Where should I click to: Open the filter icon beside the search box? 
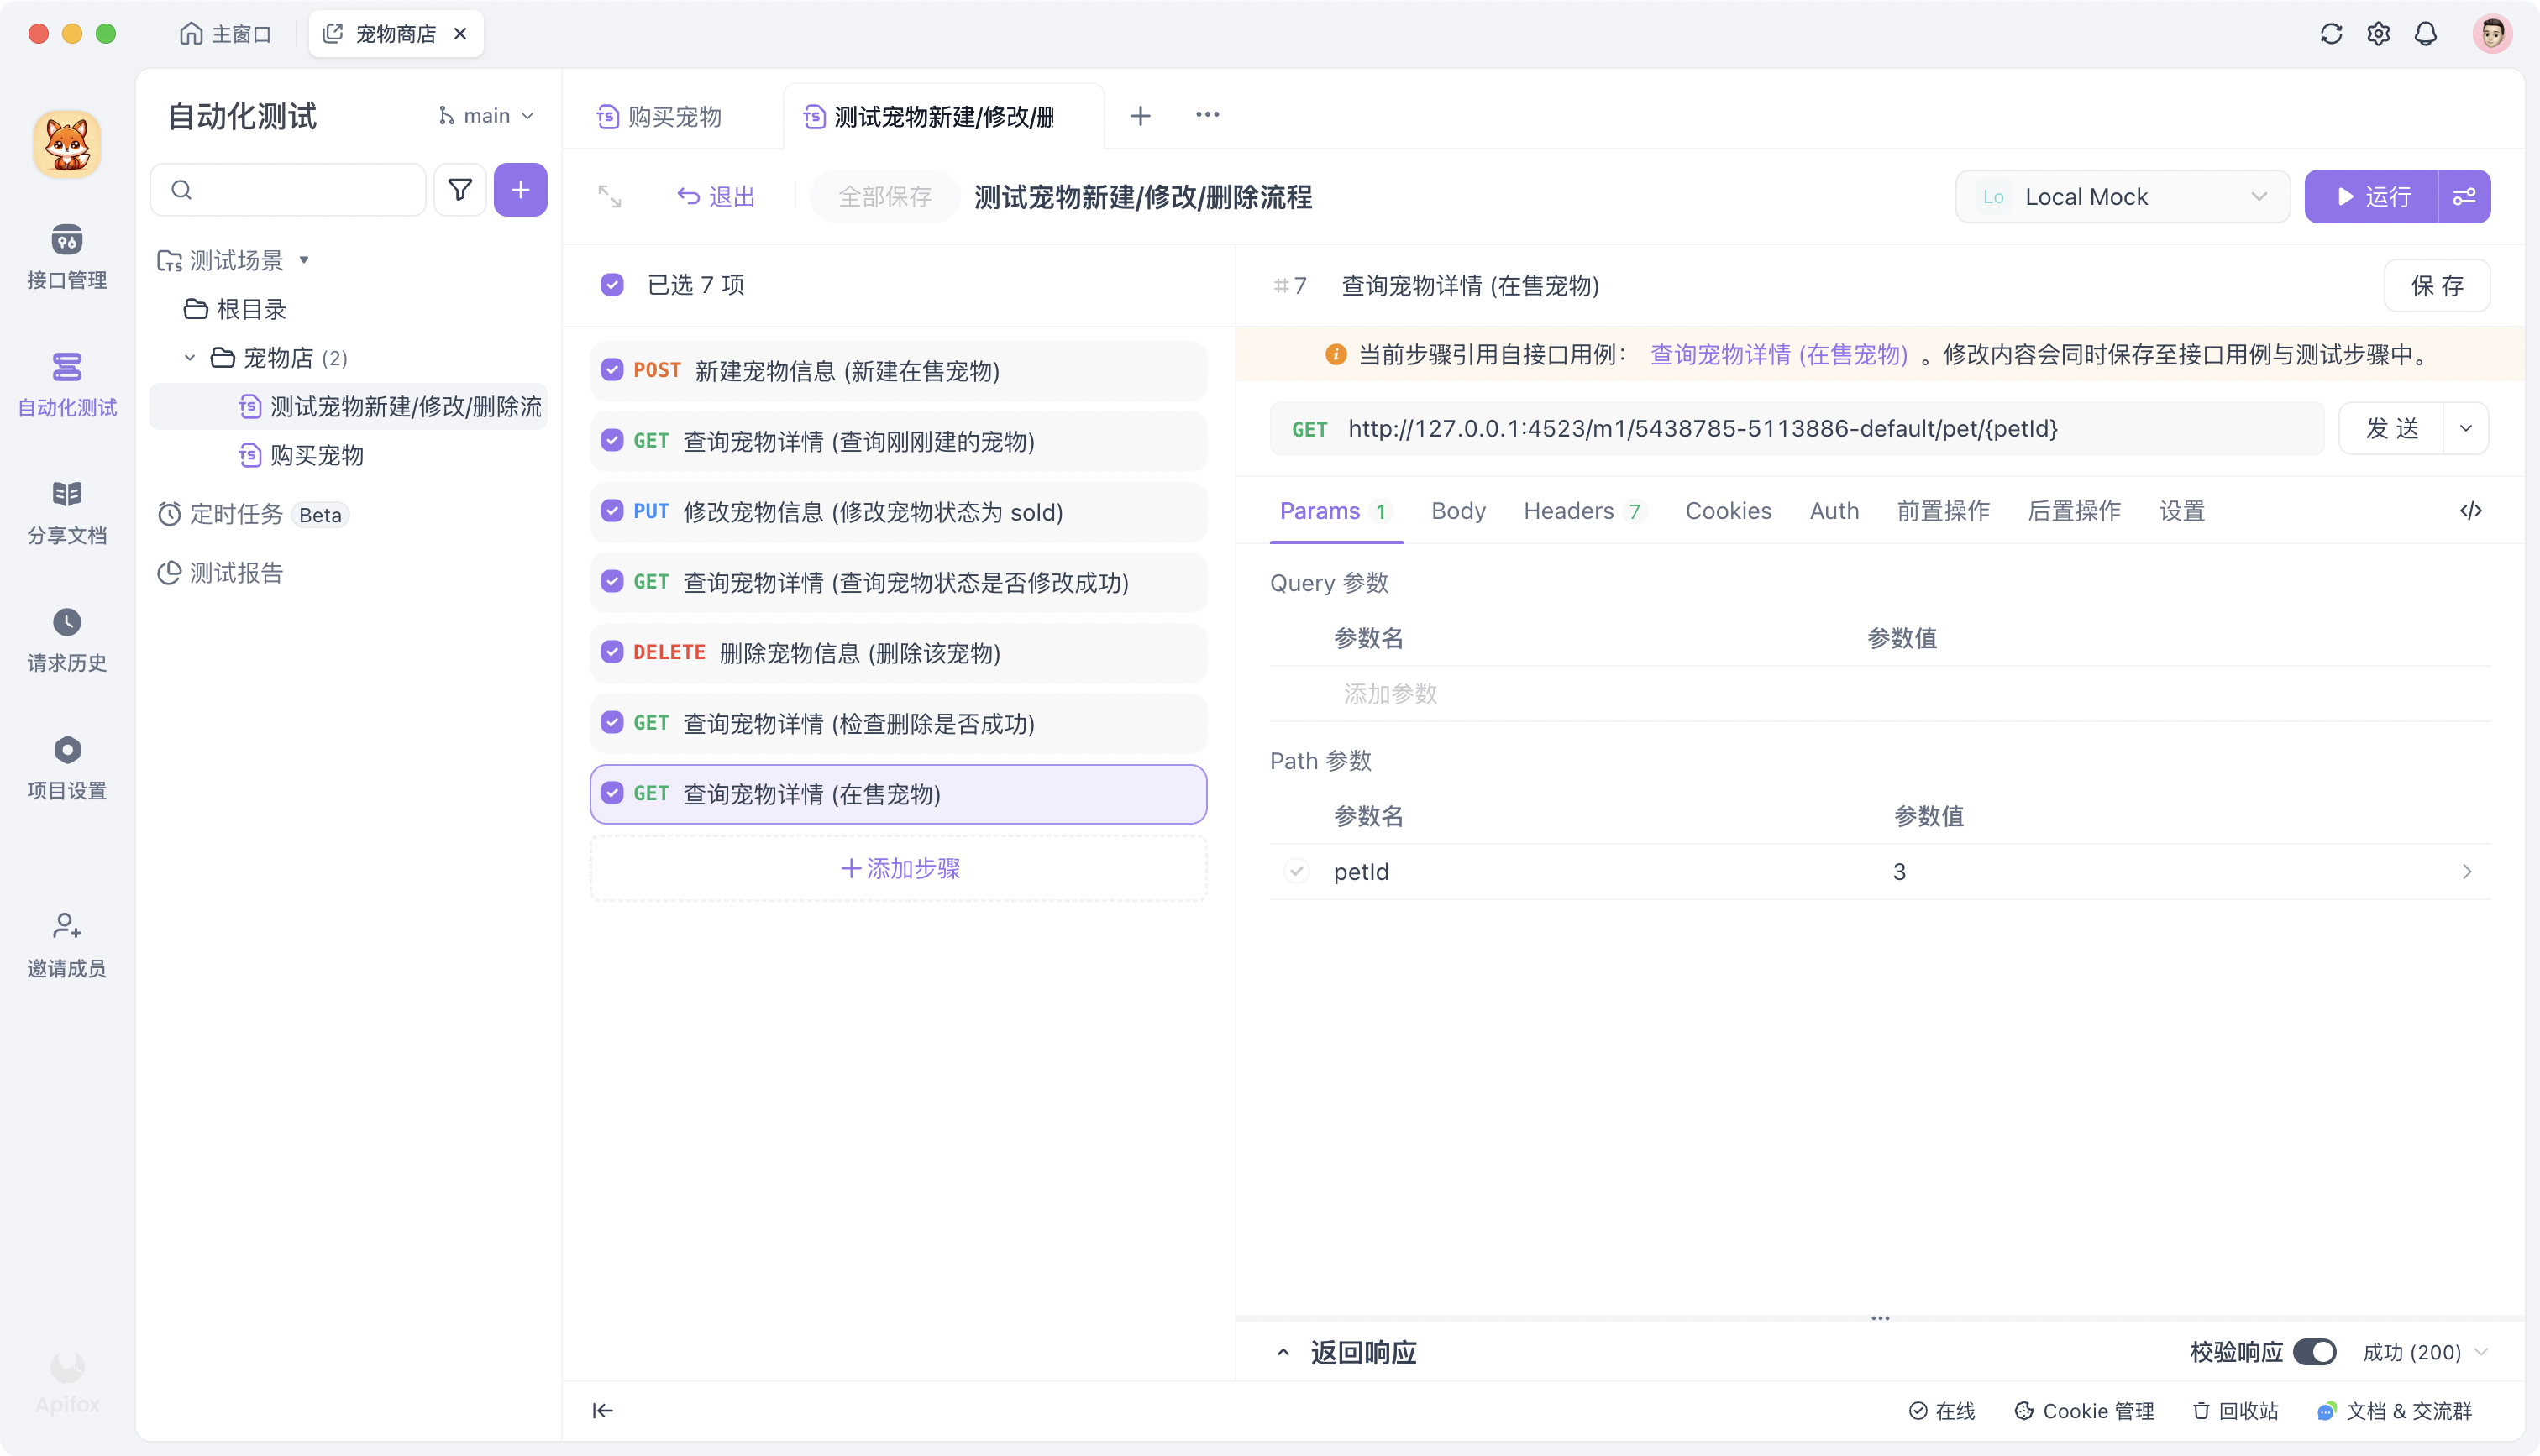pos(460,189)
